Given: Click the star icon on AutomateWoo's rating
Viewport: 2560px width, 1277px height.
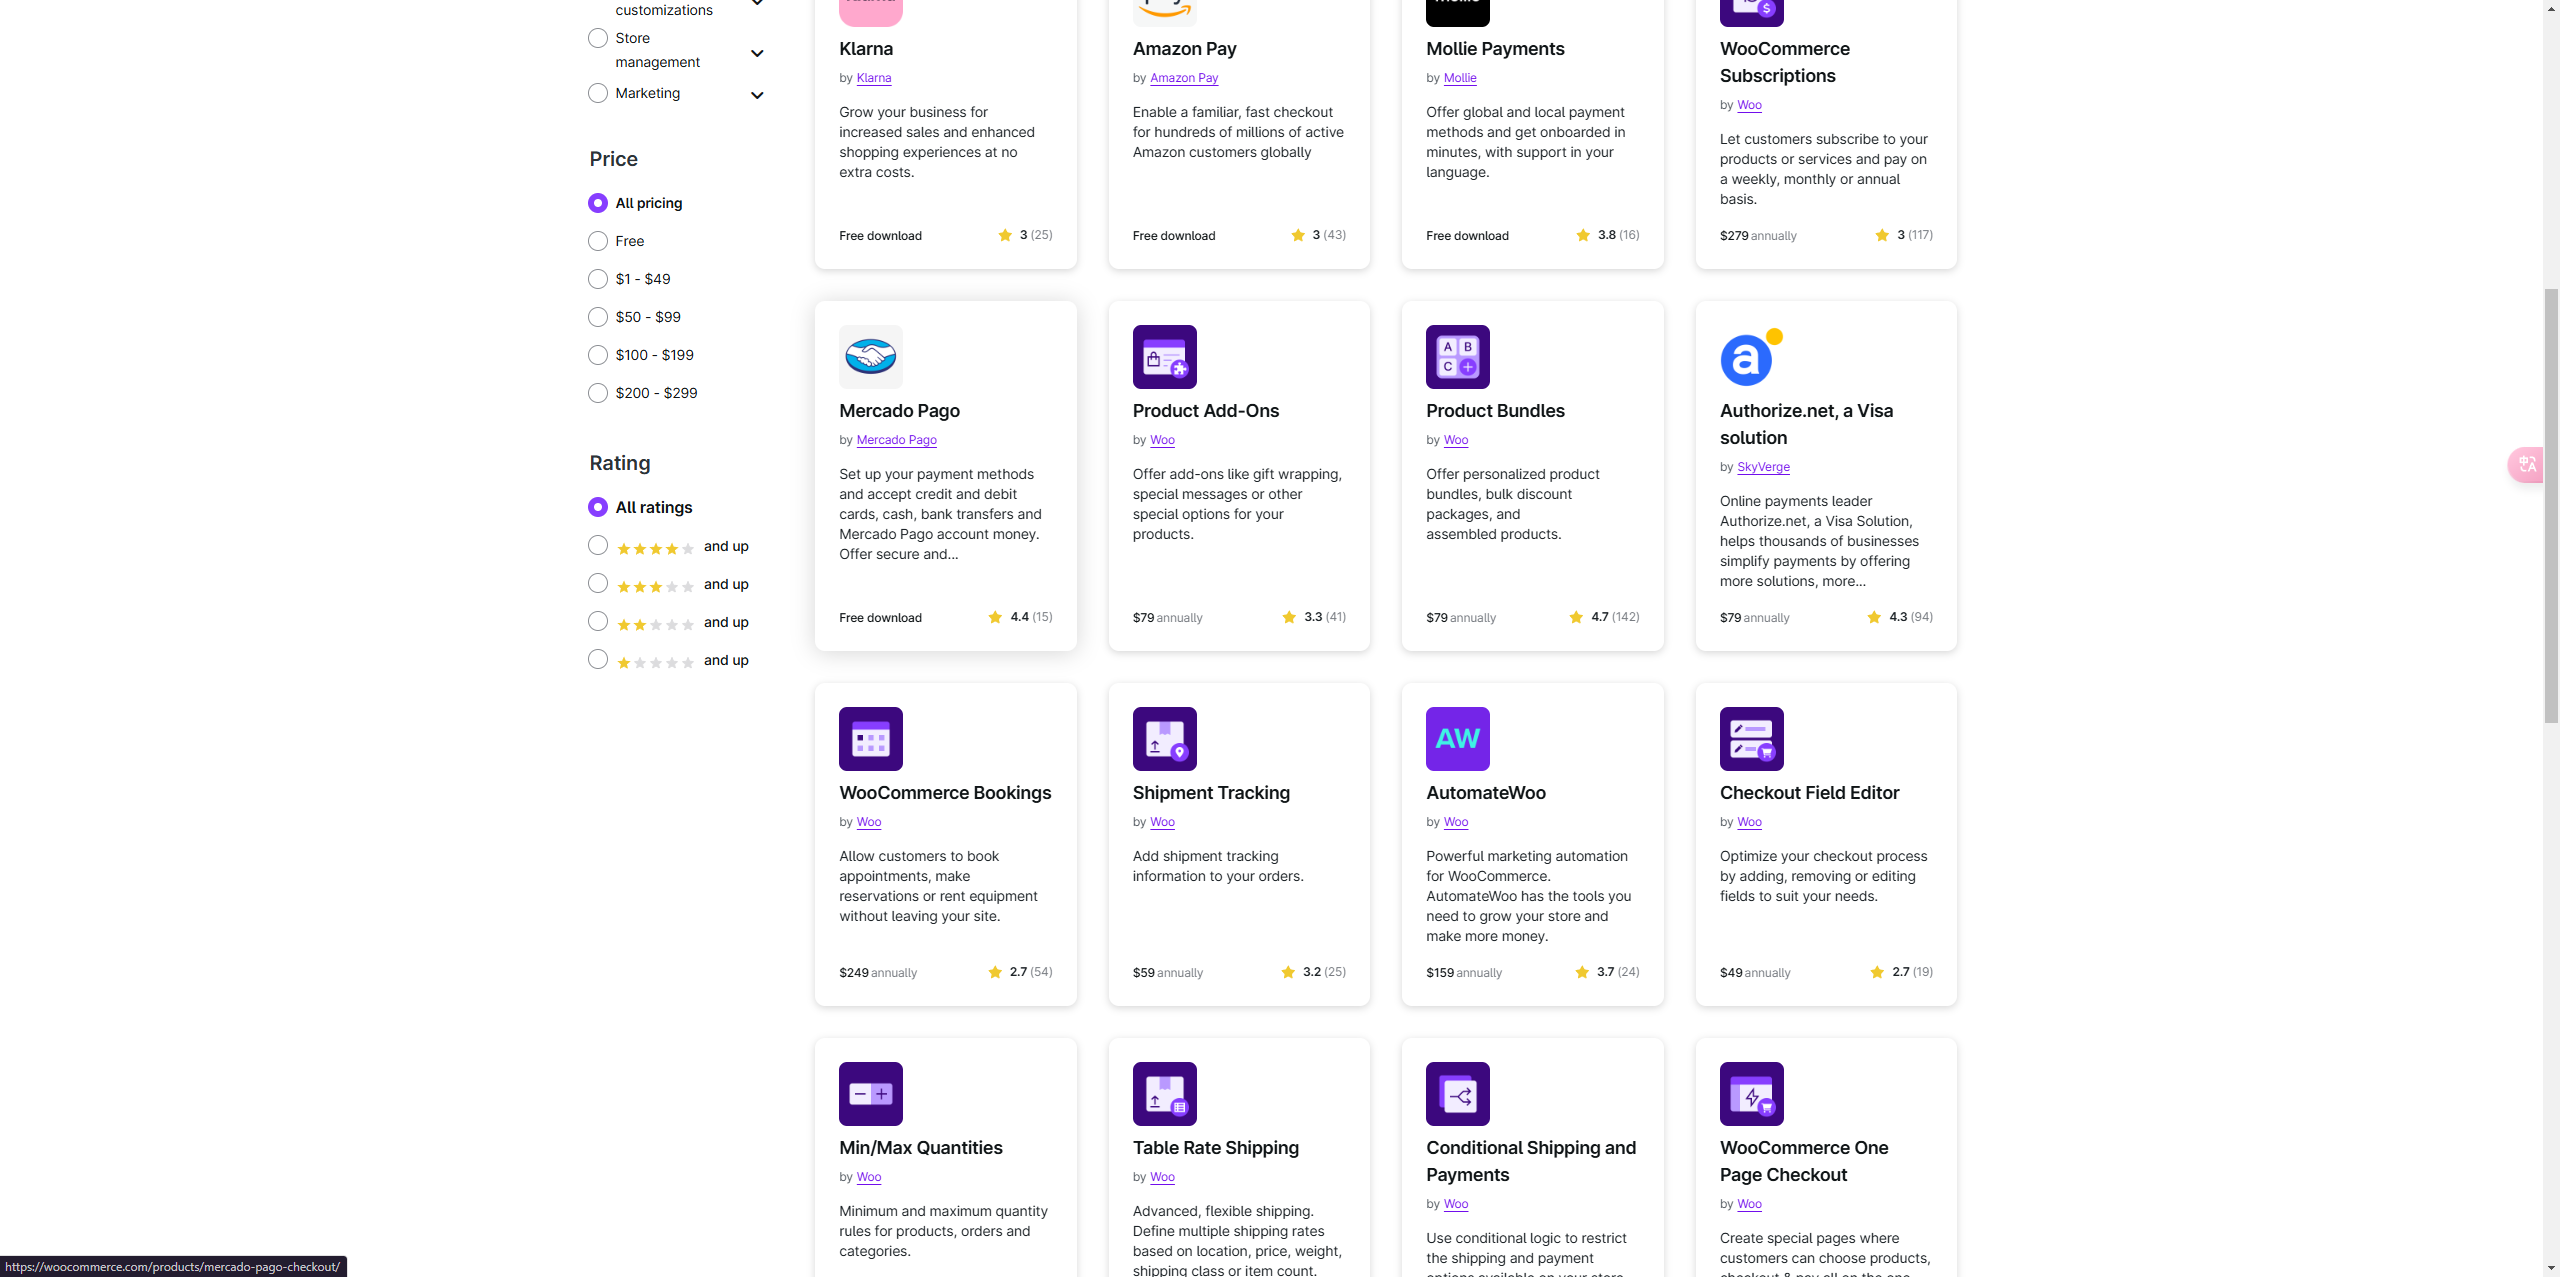Looking at the screenshot, I should (1581, 972).
